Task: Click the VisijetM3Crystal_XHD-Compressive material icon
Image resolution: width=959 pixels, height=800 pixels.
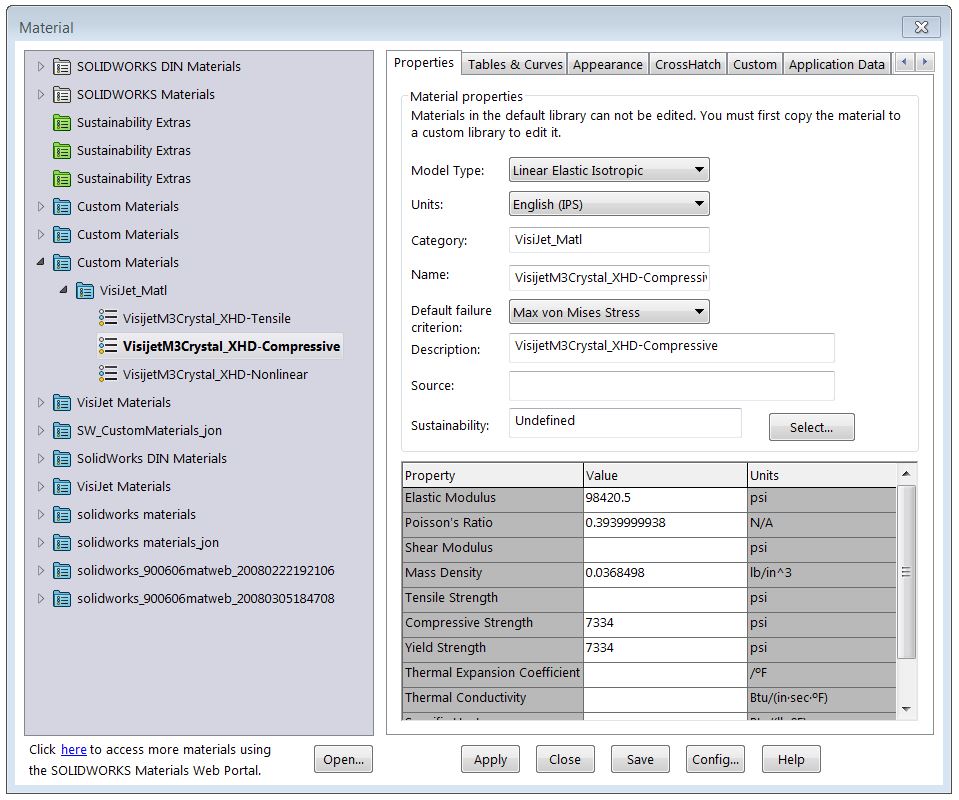Action: (x=108, y=346)
